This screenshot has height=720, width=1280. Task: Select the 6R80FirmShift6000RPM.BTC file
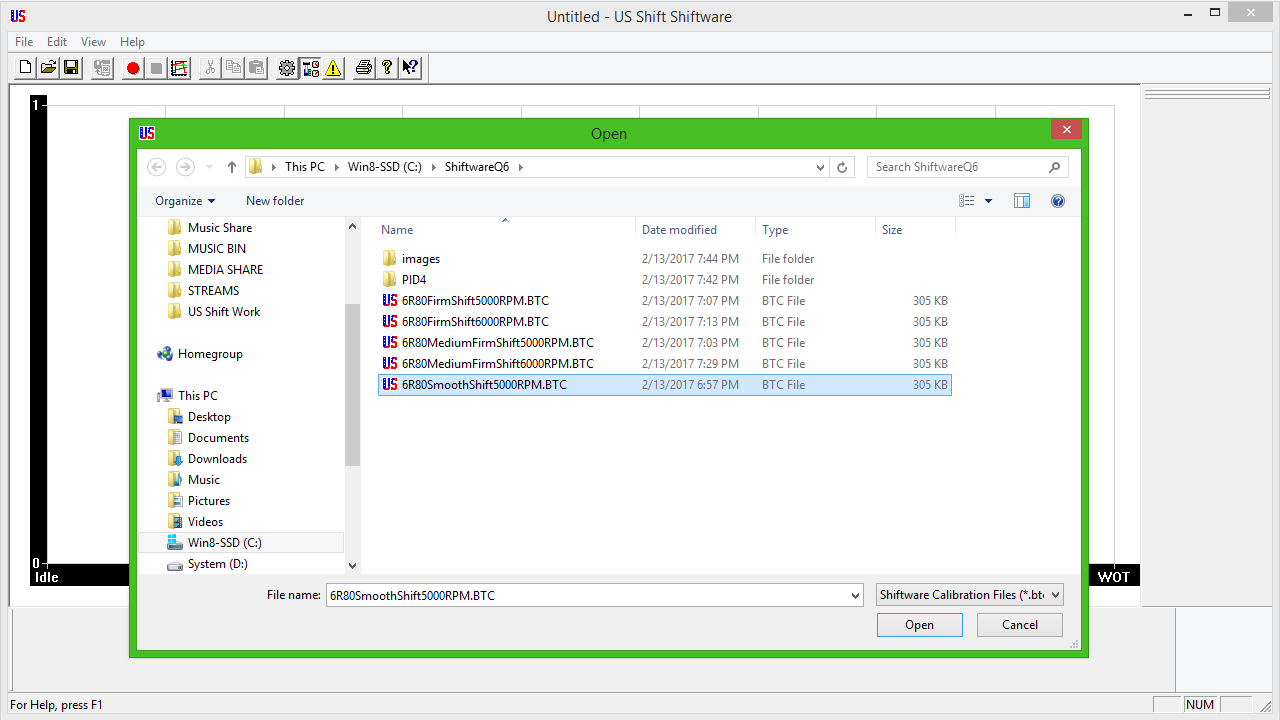point(475,322)
